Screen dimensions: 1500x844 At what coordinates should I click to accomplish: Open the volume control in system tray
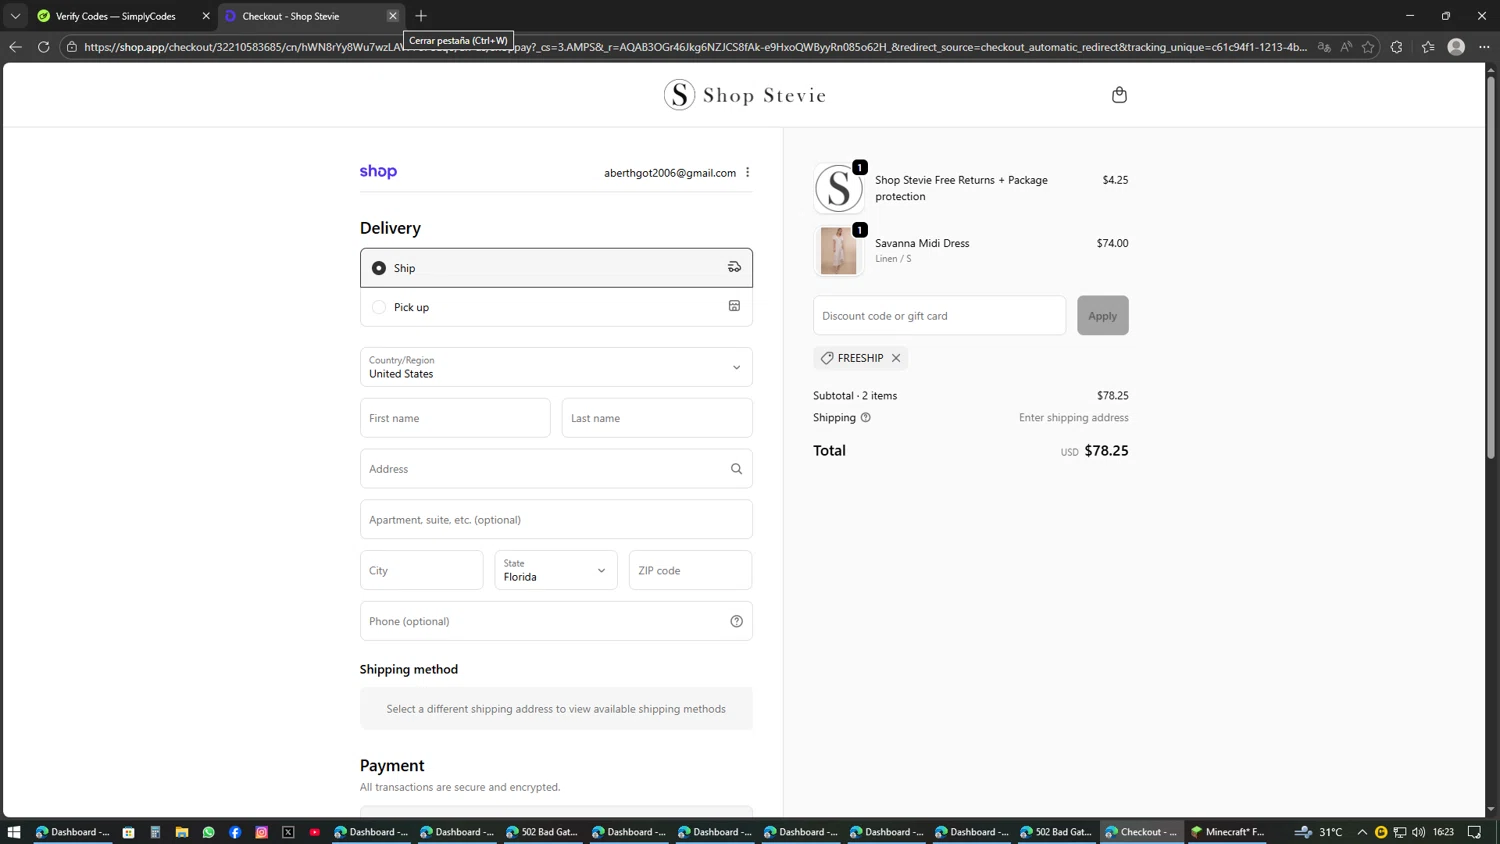[x=1418, y=832]
